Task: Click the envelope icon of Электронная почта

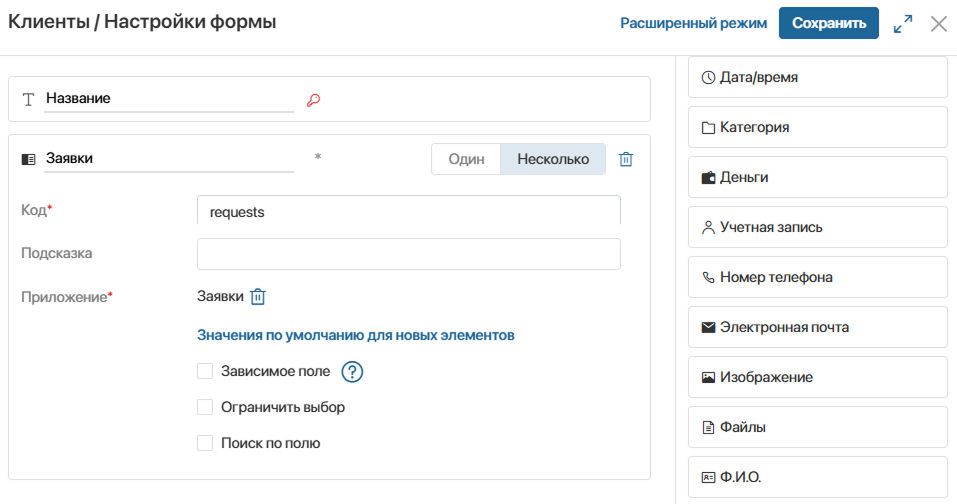Action: [708, 328]
